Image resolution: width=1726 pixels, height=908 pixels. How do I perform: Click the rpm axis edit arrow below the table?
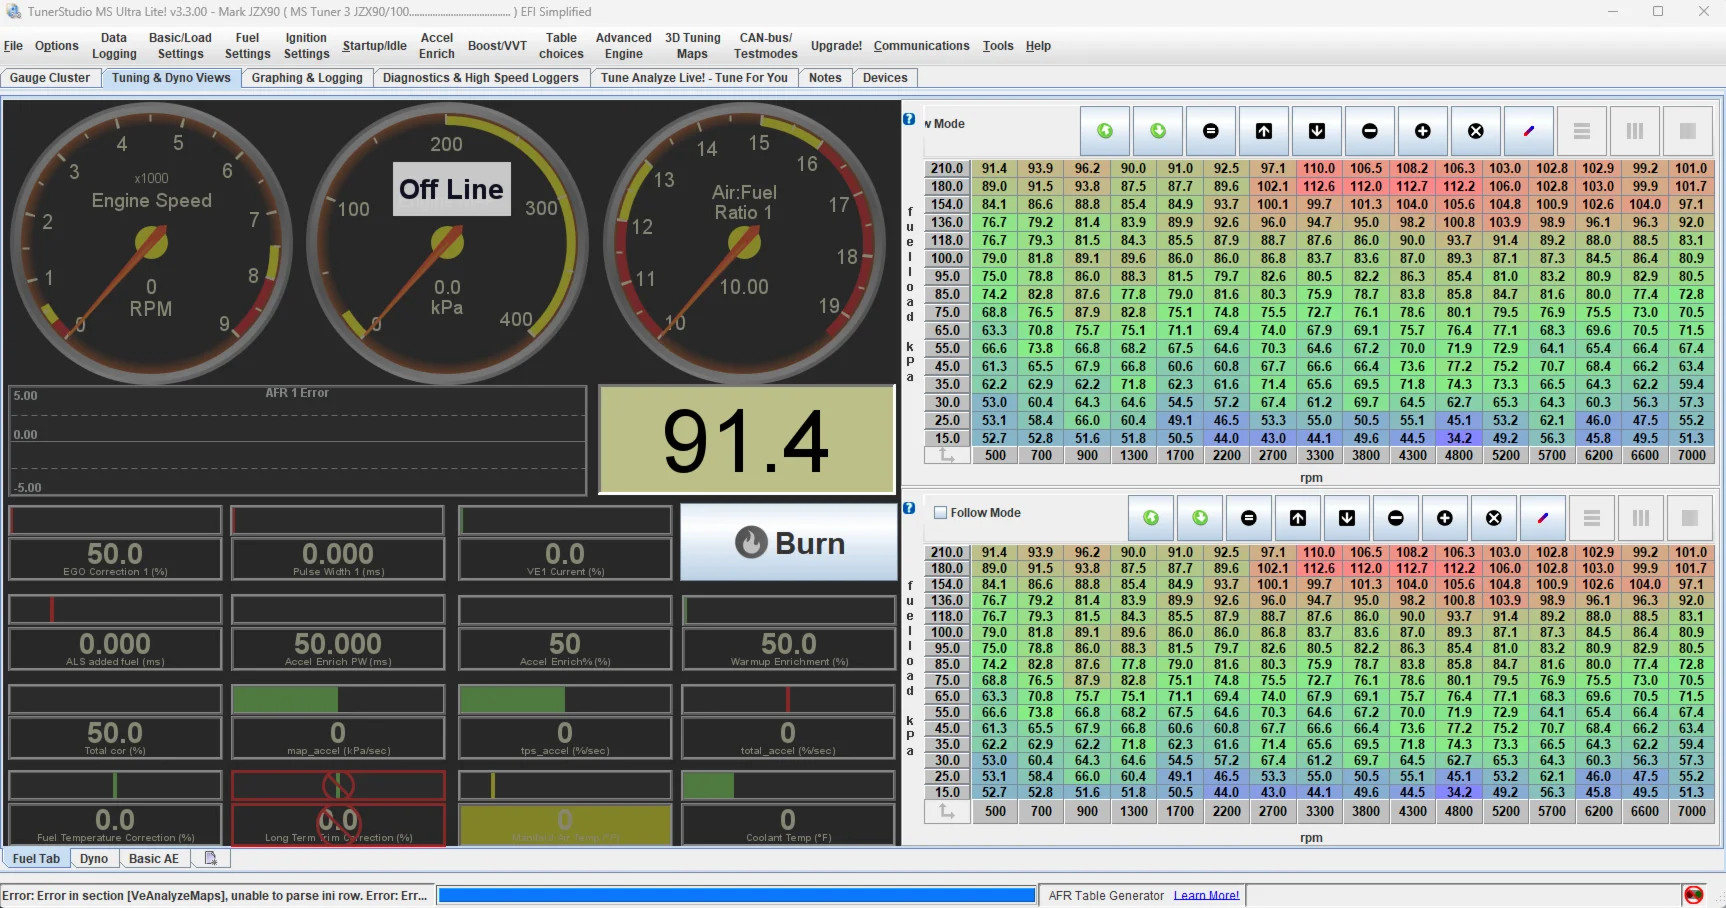[947, 455]
